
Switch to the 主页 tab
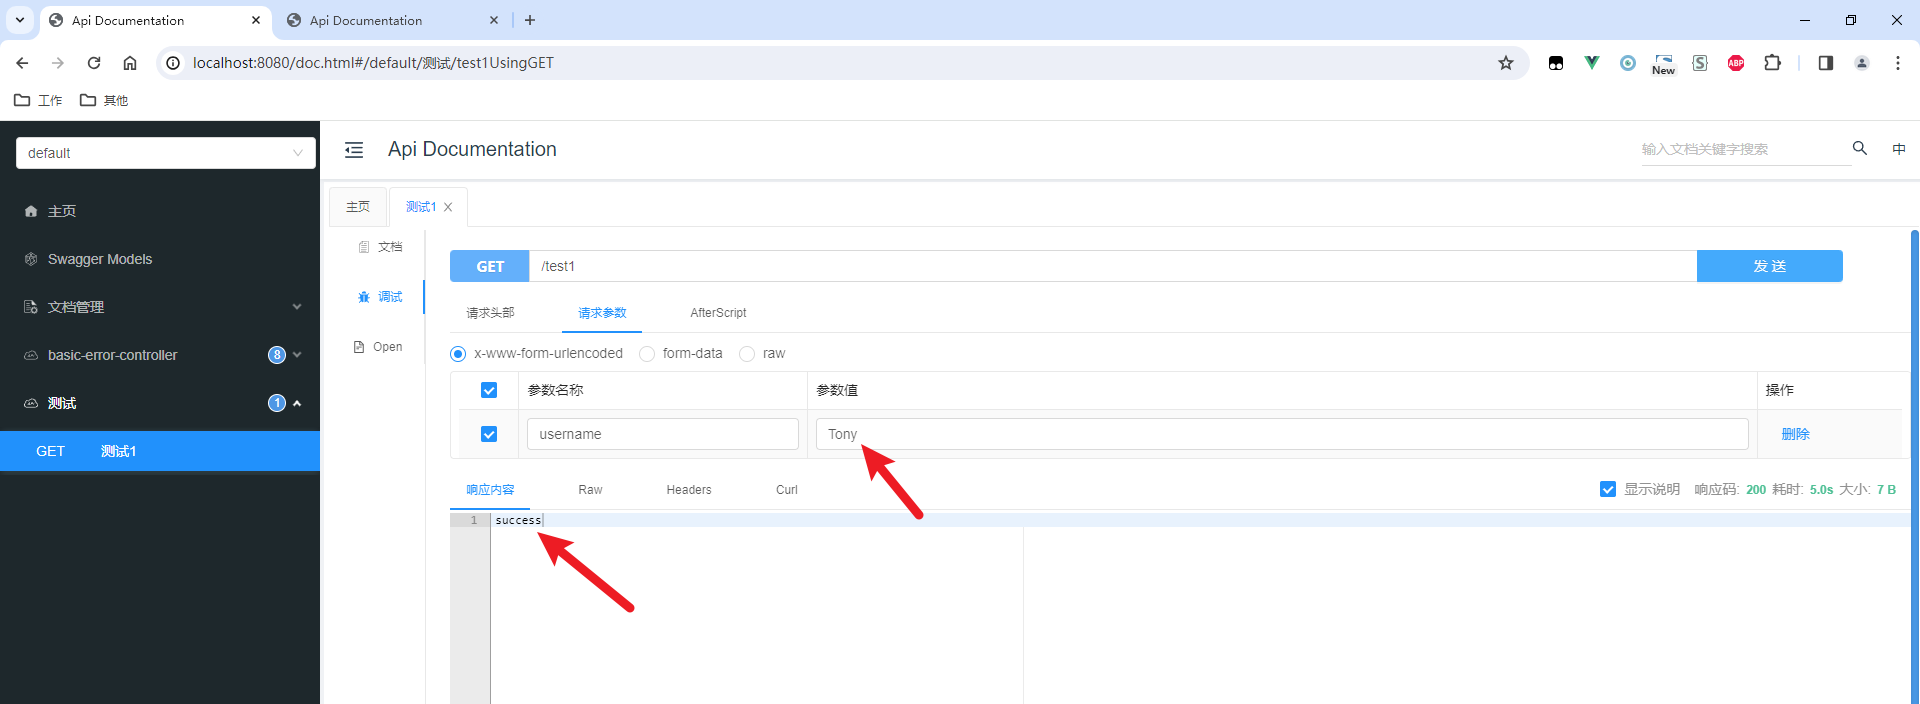click(x=358, y=207)
